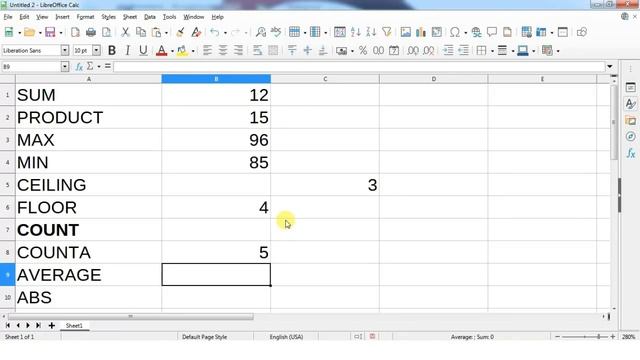The image size is (640, 360).
Task: Open the Name Box dropdown arrow
Action: click(65, 67)
